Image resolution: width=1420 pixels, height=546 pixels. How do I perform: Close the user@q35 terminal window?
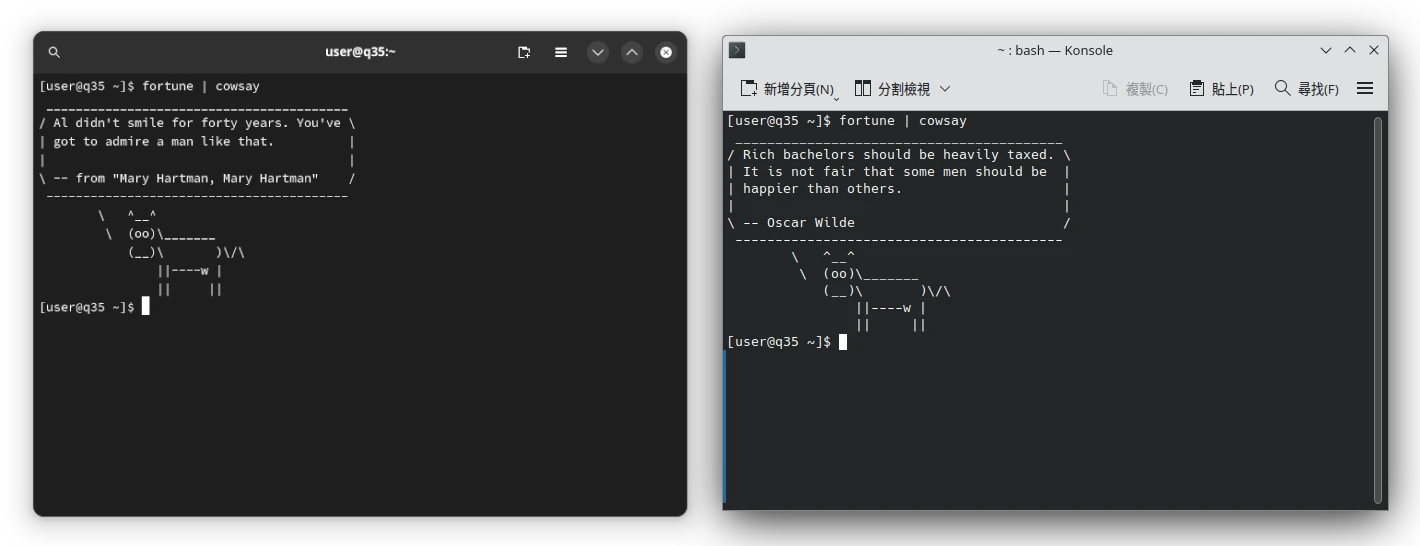pyautogui.click(x=666, y=52)
